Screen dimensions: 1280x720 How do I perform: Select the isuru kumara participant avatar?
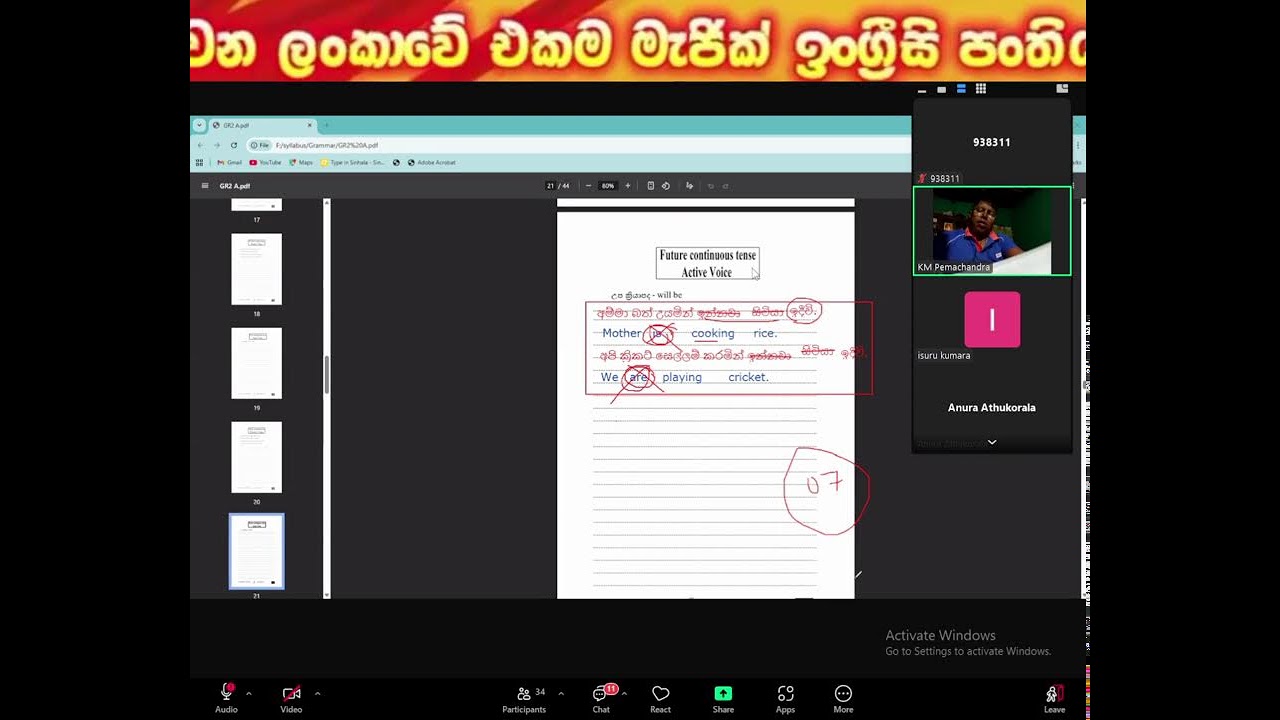pos(992,320)
